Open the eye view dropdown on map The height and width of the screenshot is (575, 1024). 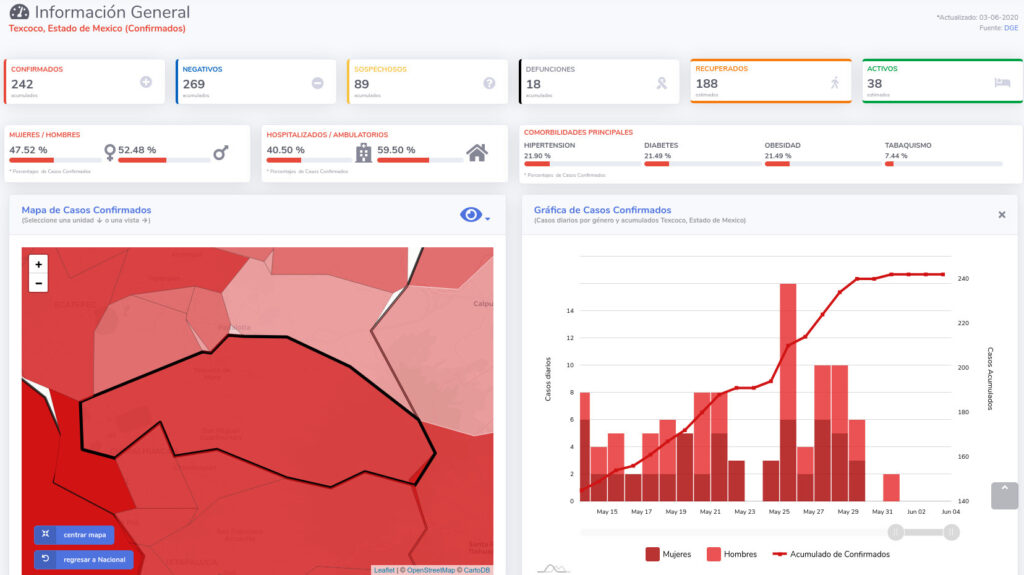474,215
